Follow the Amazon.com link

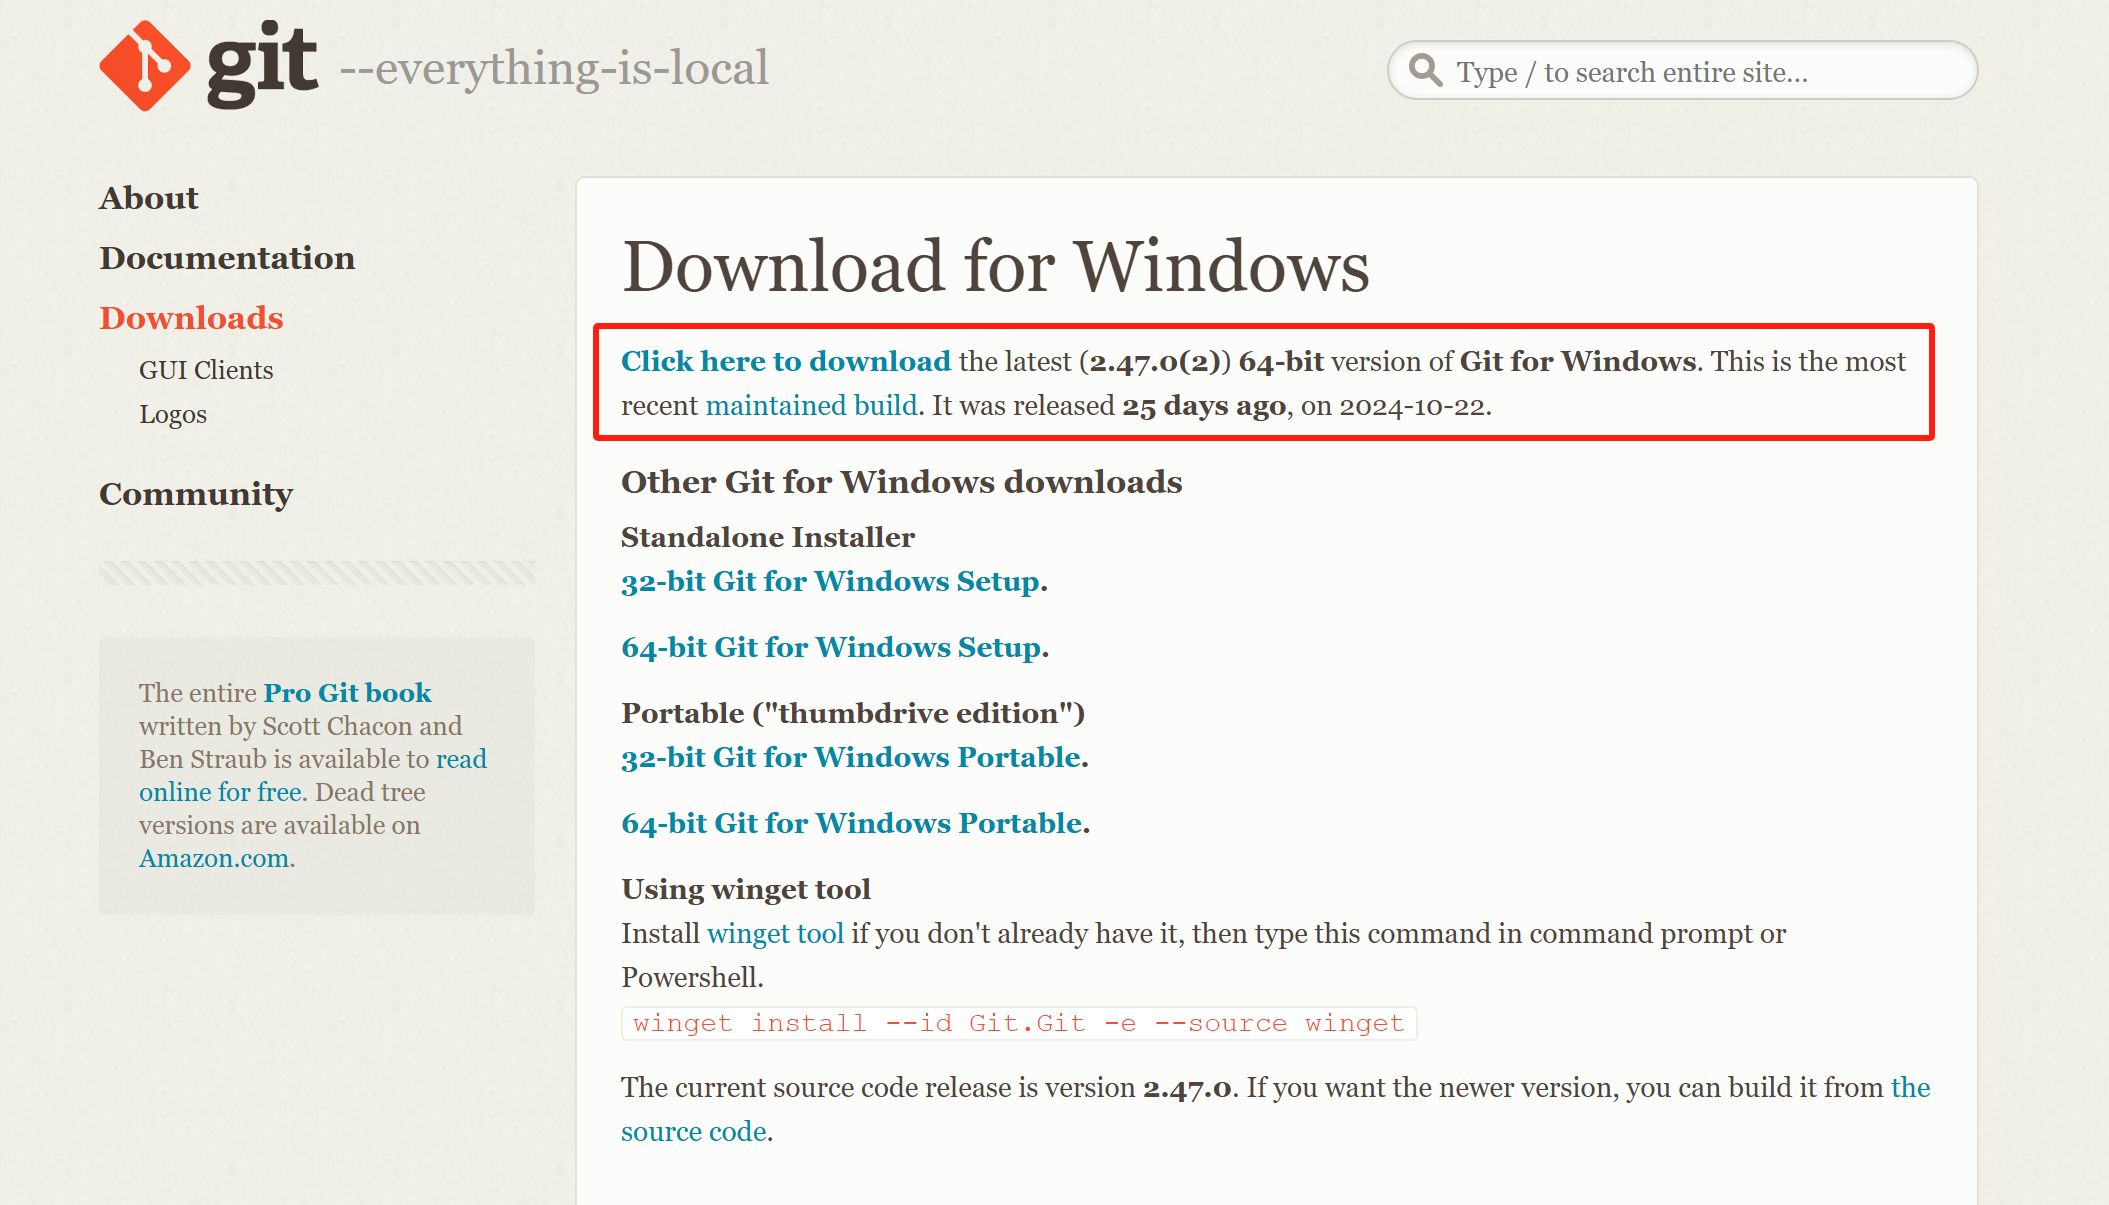[x=214, y=859]
